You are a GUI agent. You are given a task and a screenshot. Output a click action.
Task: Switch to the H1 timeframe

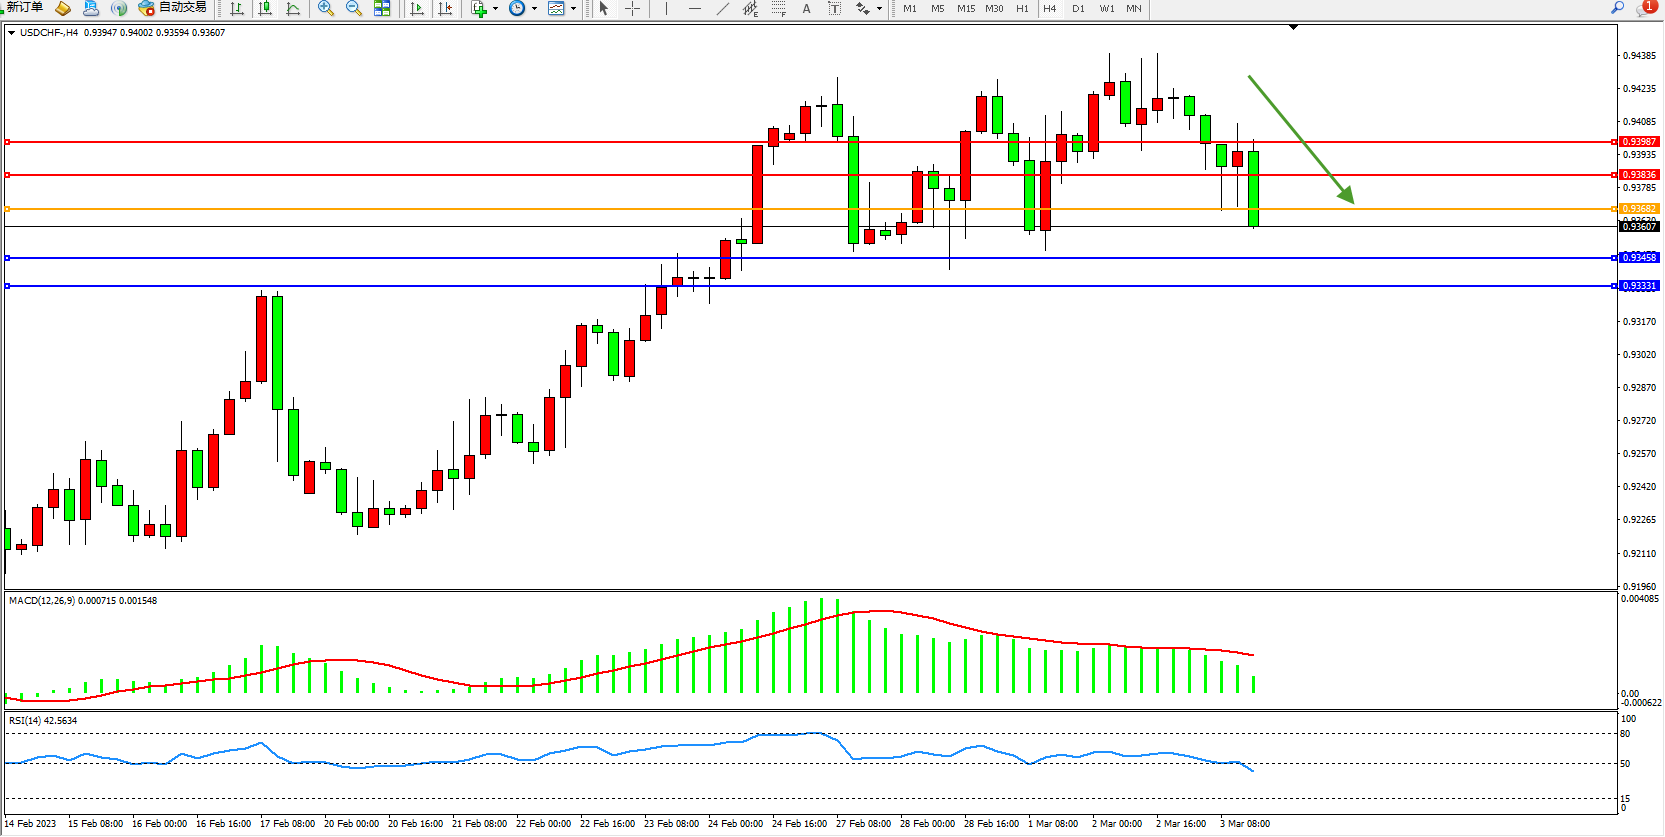1022,8
